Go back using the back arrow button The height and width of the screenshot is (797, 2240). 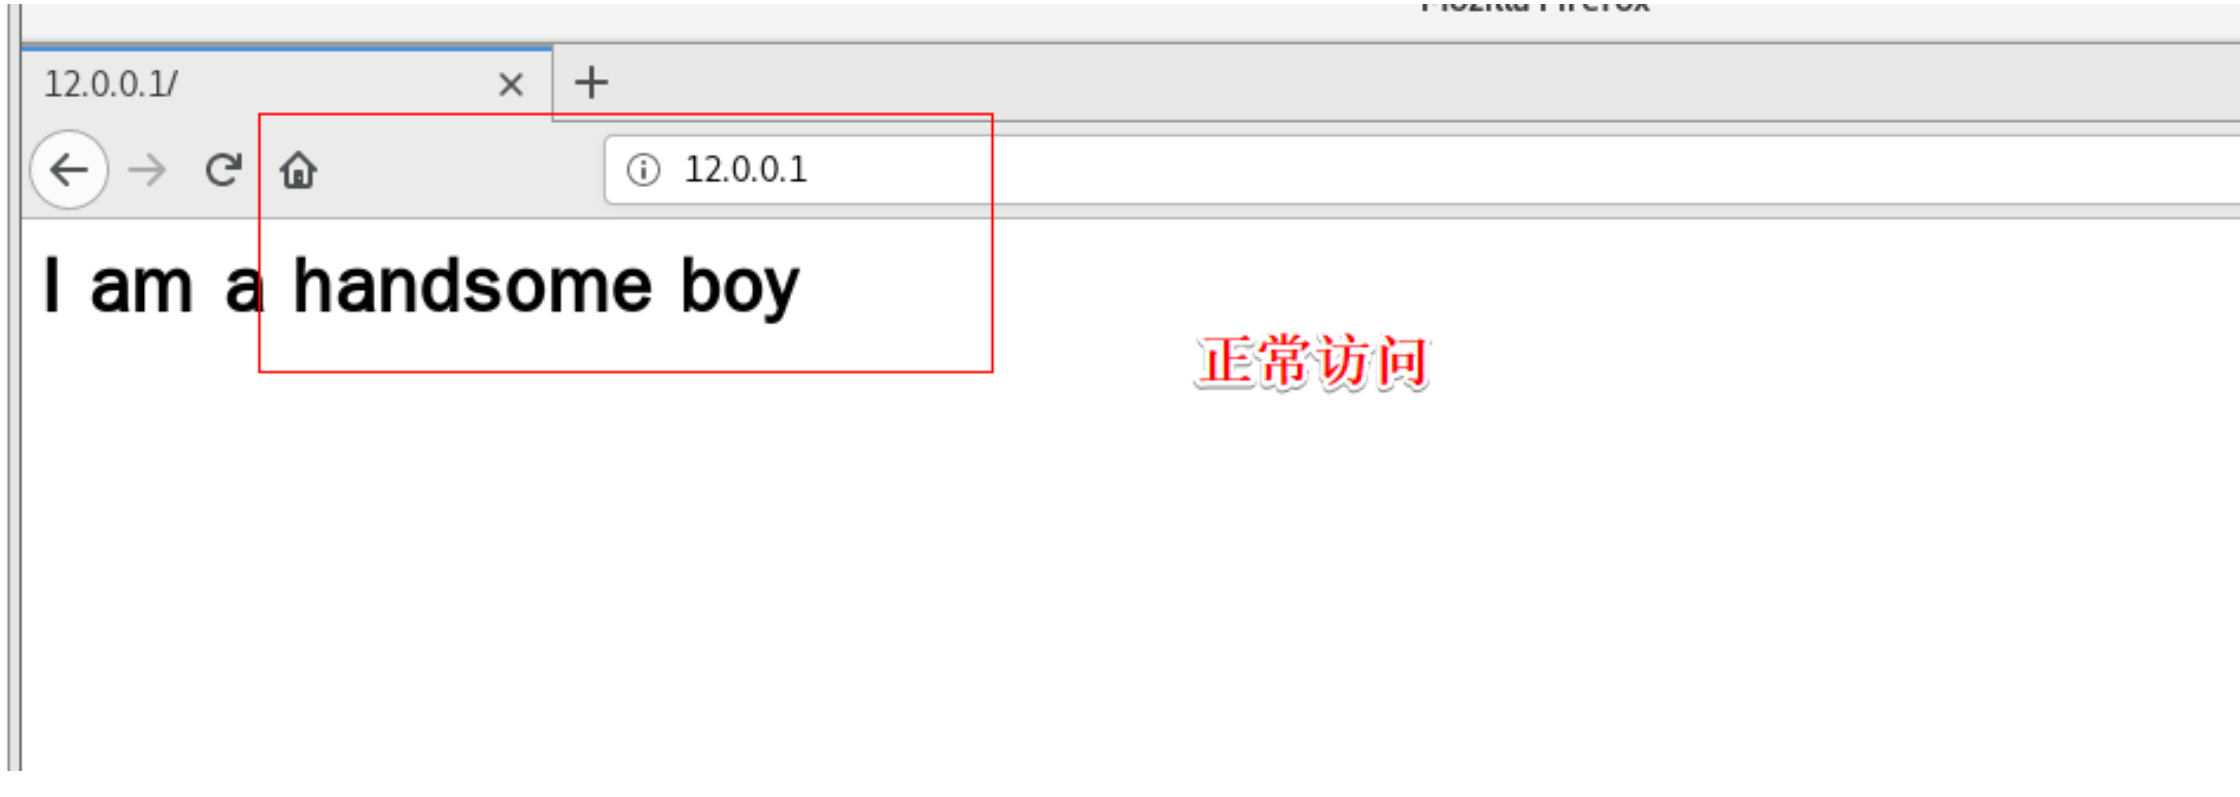[69, 170]
